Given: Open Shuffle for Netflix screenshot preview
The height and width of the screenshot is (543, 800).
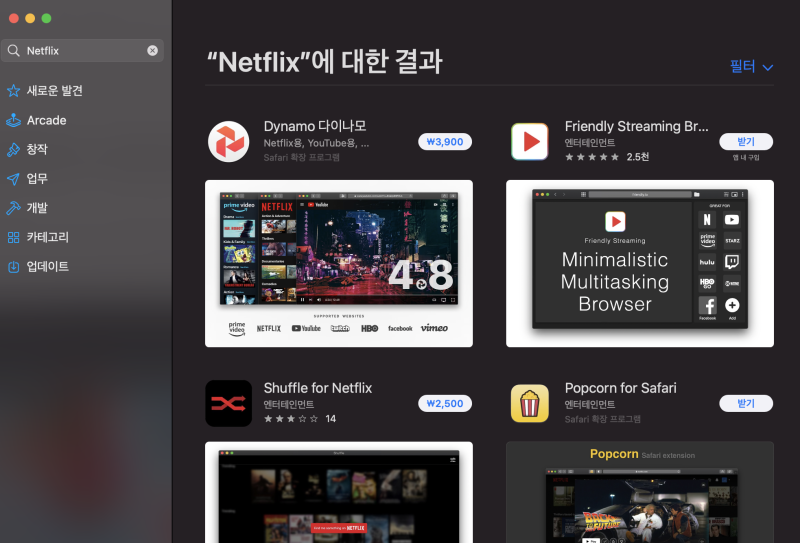Looking at the screenshot, I should pyautogui.click(x=339, y=492).
